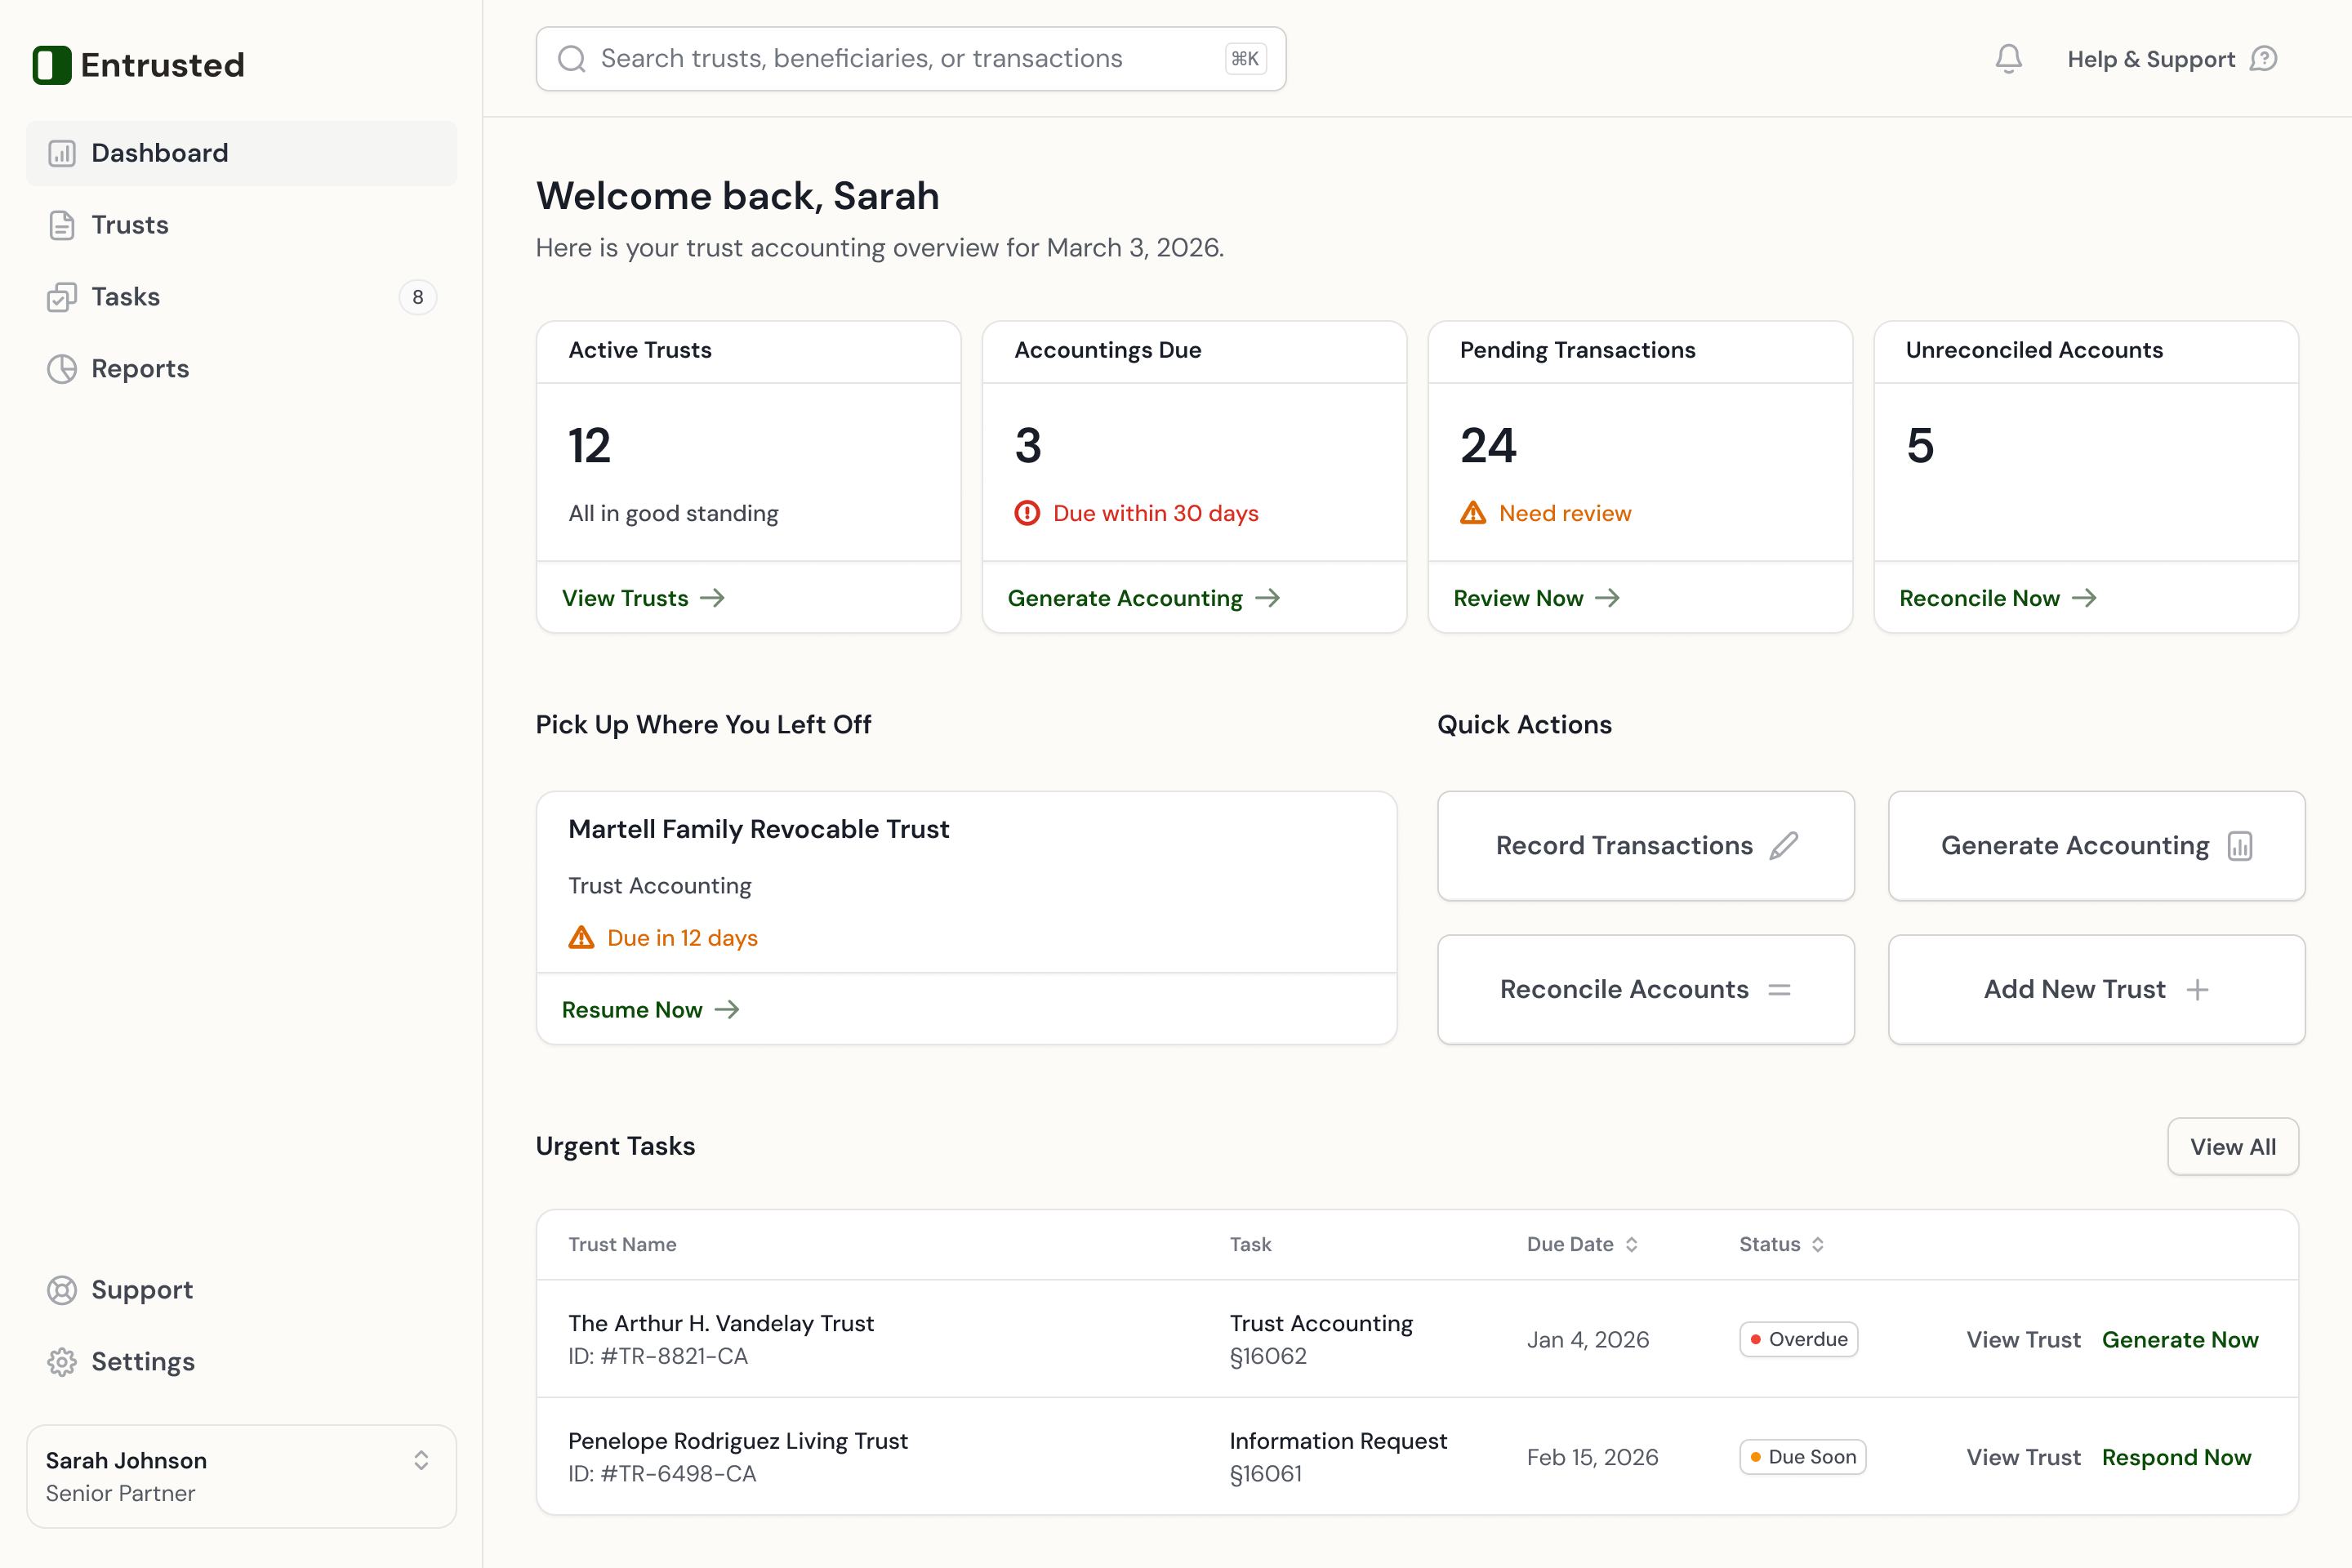Go to Tasks in the sidebar
The image size is (2352, 1568).
coord(126,297)
